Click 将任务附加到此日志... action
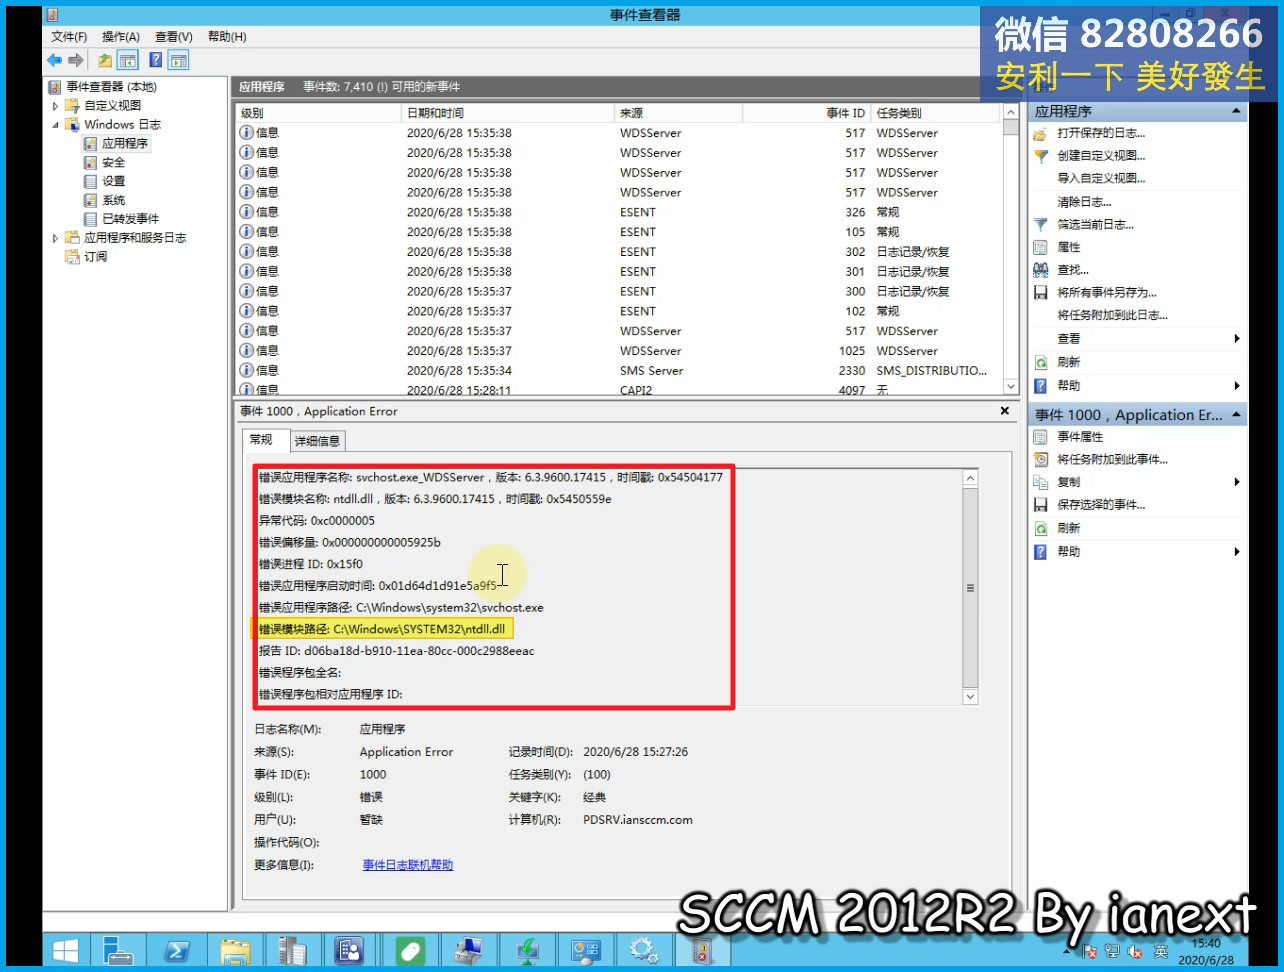The width and height of the screenshot is (1284, 972). [x=1112, y=316]
